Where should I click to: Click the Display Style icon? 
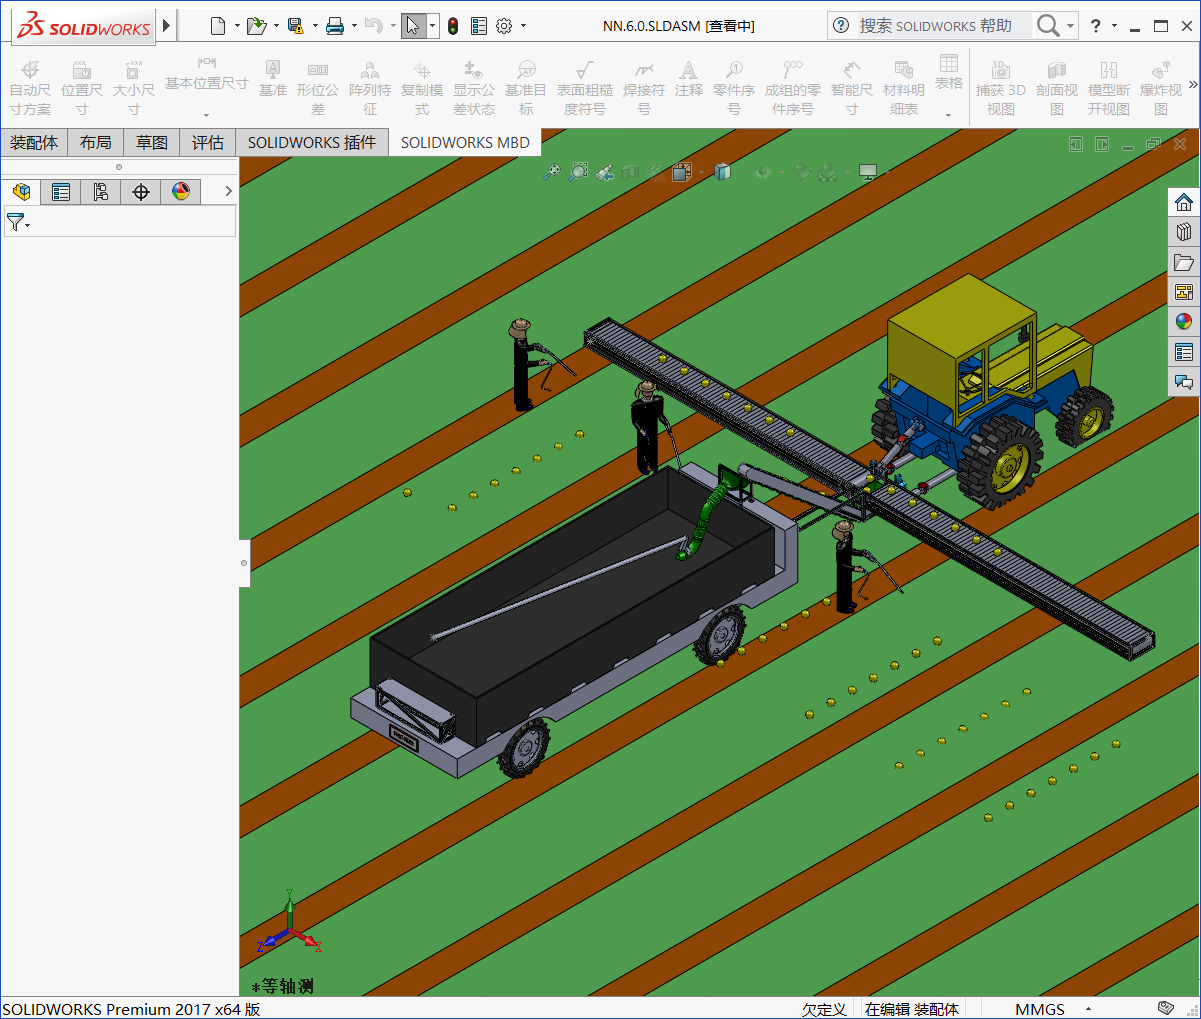[722, 172]
